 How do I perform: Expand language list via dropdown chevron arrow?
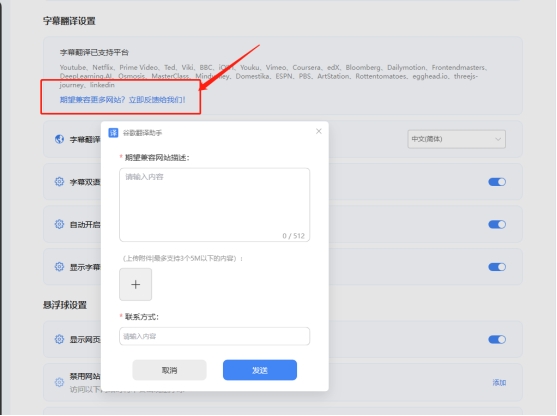(498, 139)
